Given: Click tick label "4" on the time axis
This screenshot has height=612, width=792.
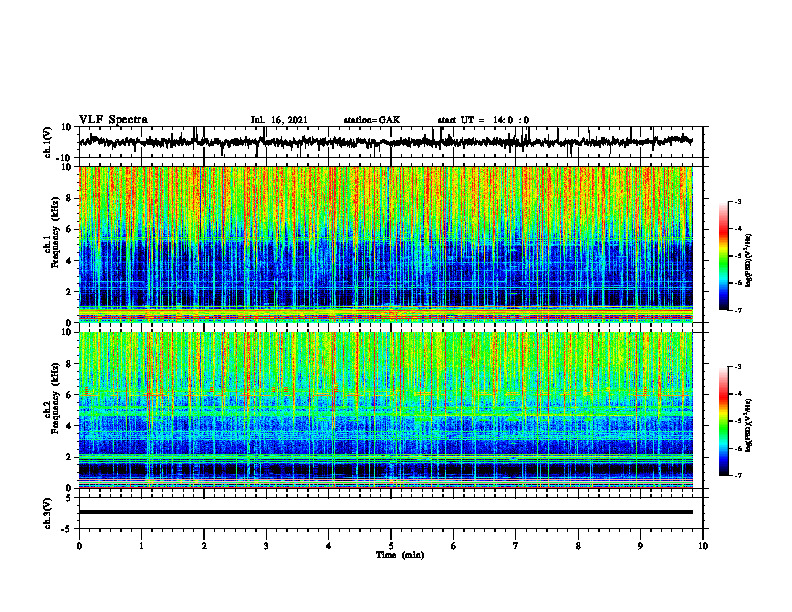Looking at the screenshot, I should click(x=329, y=546).
